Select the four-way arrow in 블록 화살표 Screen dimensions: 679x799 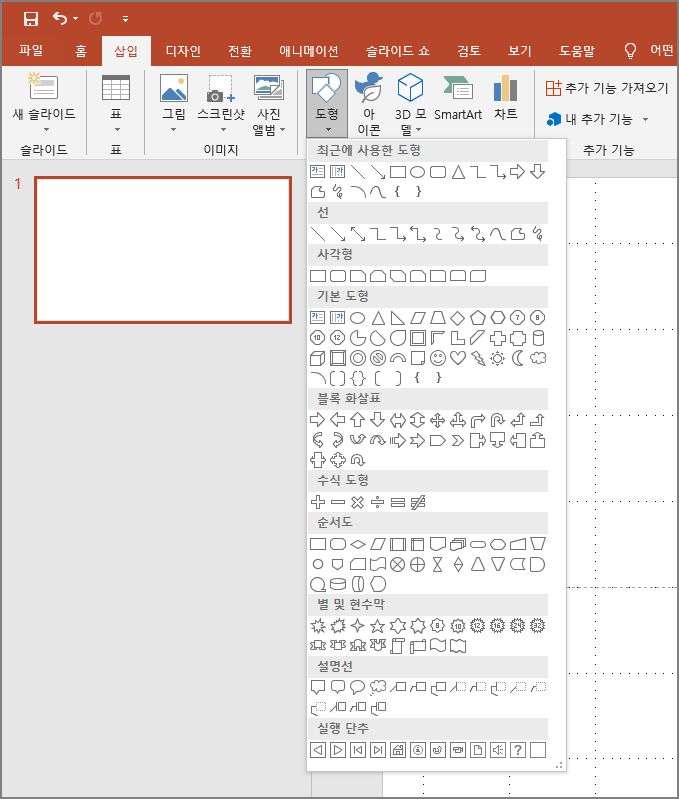click(438, 420)
